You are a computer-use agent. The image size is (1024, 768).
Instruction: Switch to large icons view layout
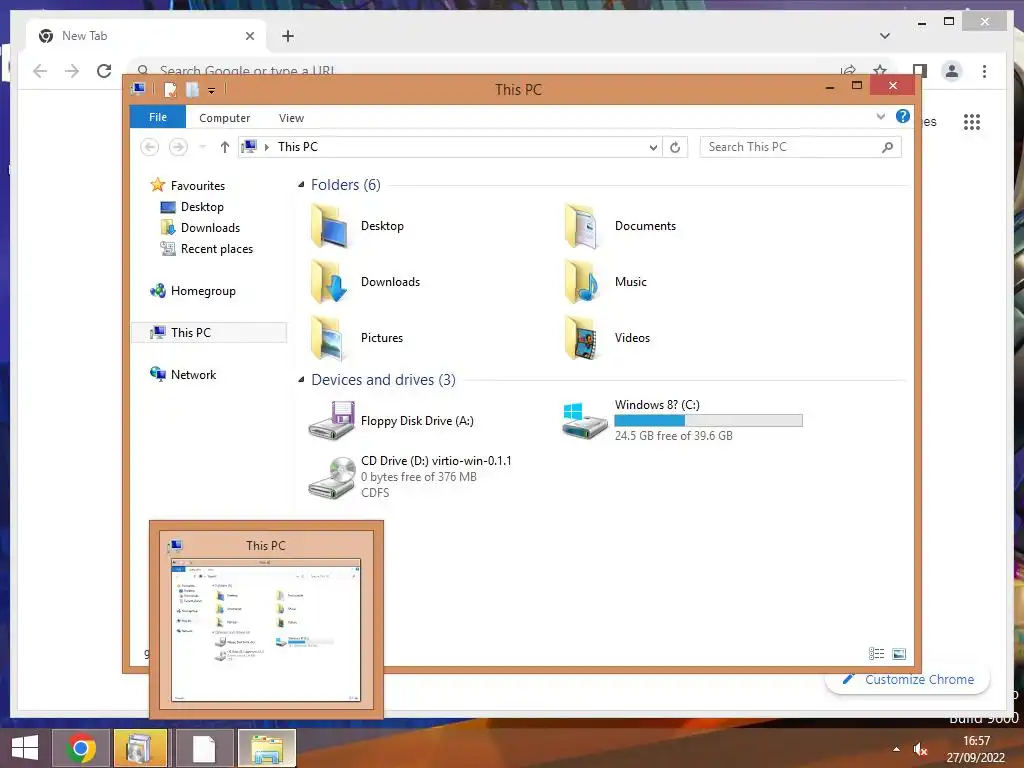pos(899,654)
